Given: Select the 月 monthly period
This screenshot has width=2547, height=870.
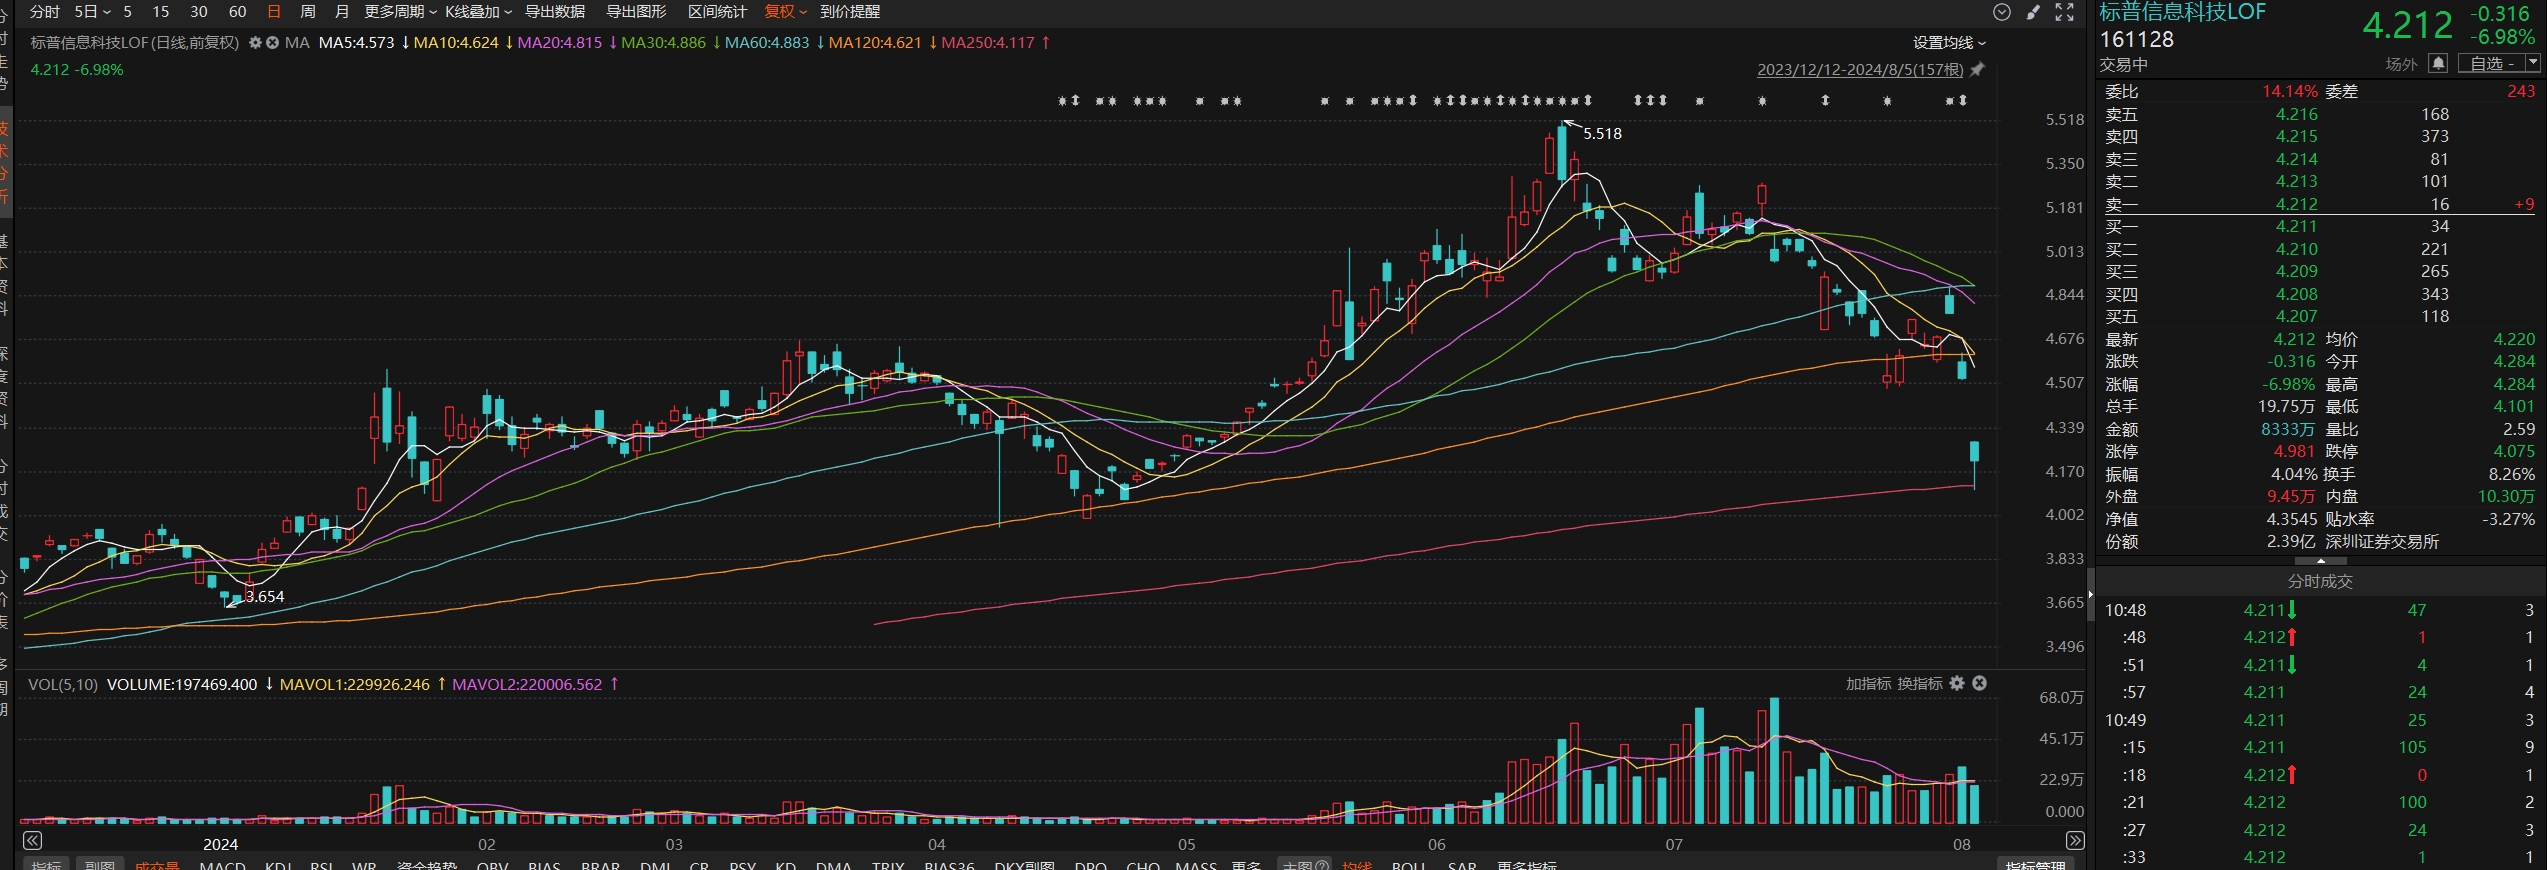Looking at the screenshot, I should [x=342, y=12].
